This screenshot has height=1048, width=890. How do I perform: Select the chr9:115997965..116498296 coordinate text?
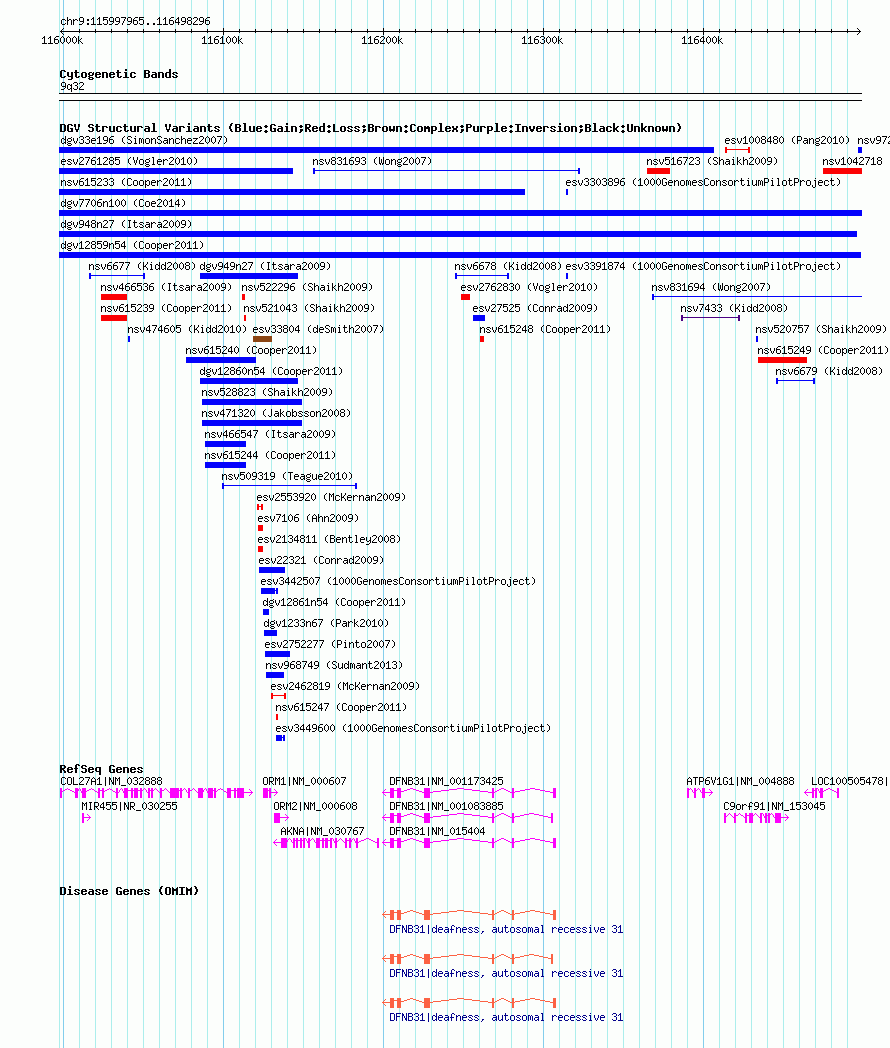tap(135, 21)
